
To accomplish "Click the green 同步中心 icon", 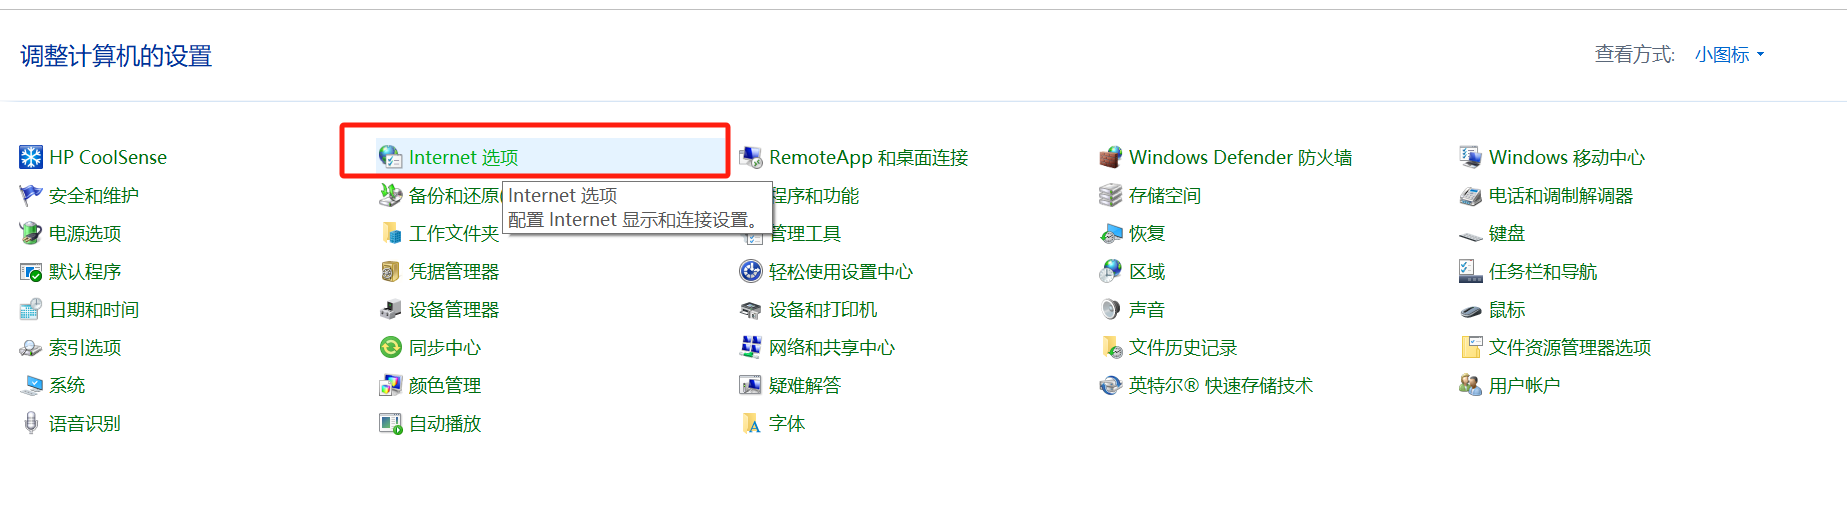I will 391,347.
